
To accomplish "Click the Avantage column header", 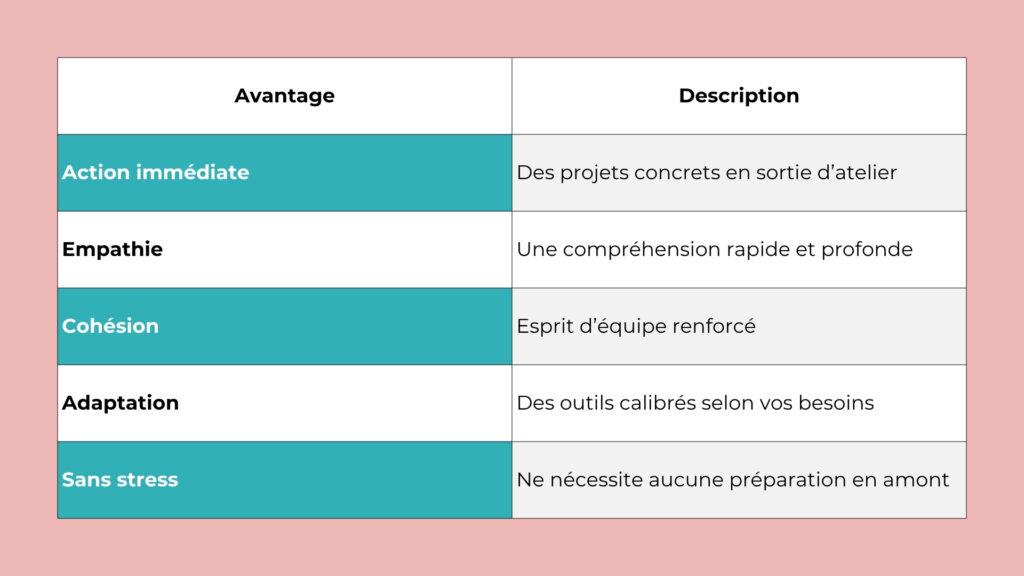I will [x=284, y=96].
